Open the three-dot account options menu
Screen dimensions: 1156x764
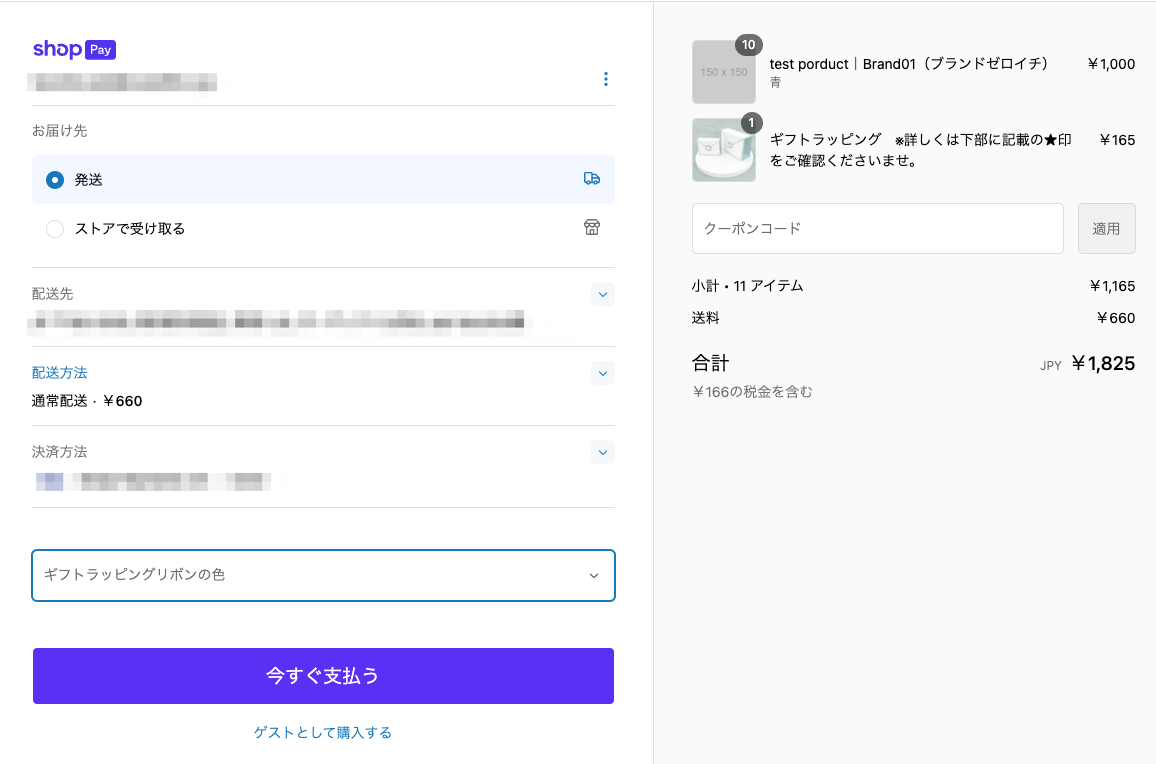click(x=605, y=79)
